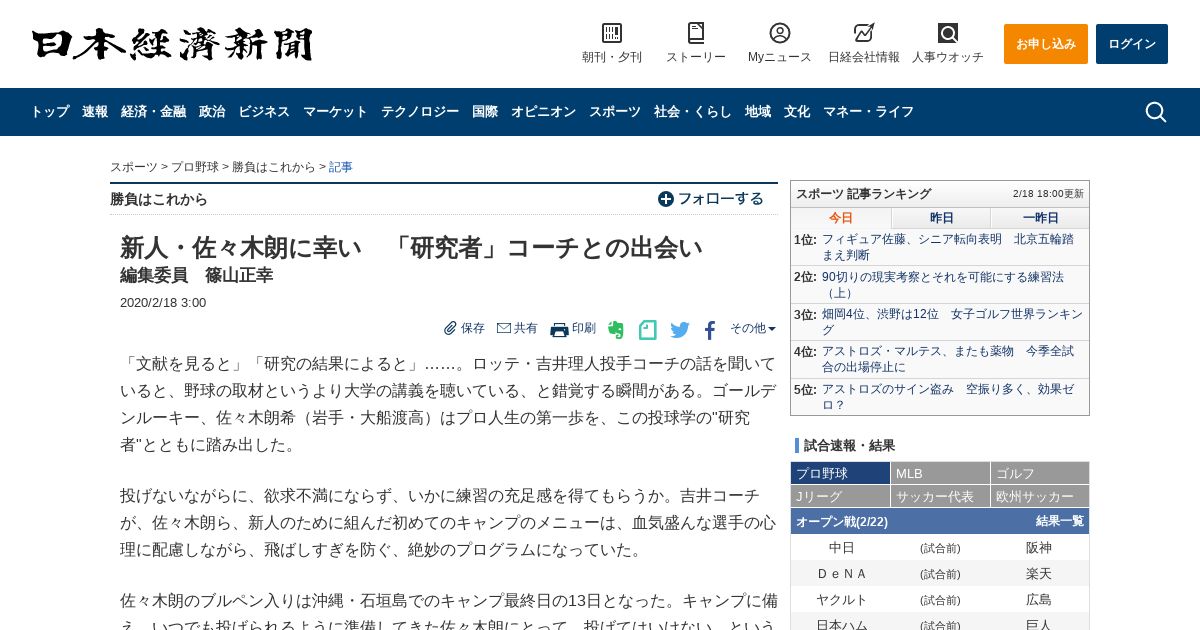Click the 印刷 printer icon
The width and height of the screenshot is (1200, 630).
[559, 329]
